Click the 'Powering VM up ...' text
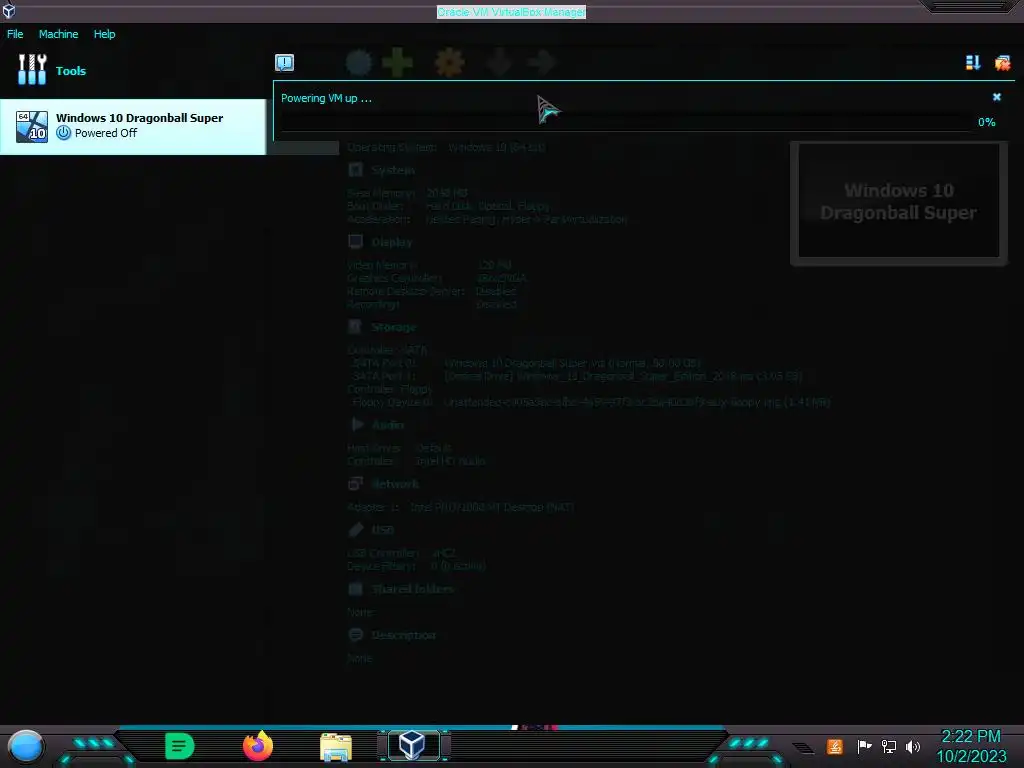Image resolution: width=1024 pixels, height=768 pixels. click(x=326, y=98)
